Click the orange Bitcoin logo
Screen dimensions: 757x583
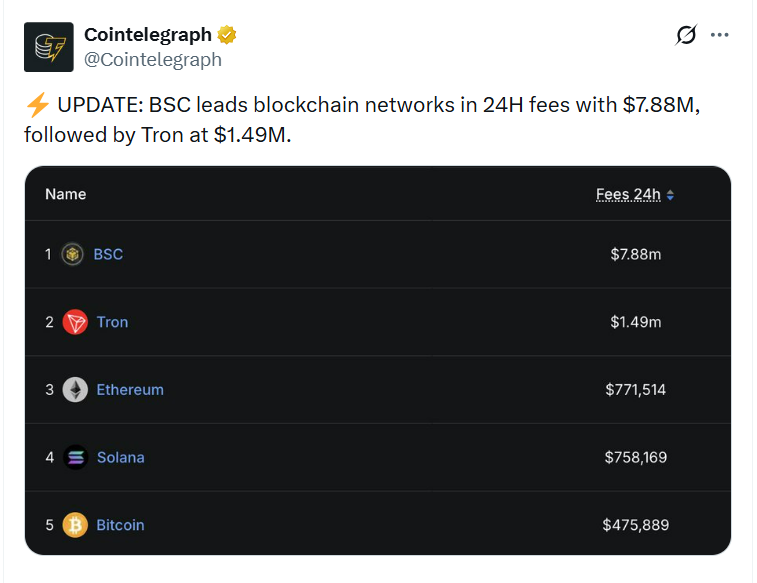pos(75,525)
